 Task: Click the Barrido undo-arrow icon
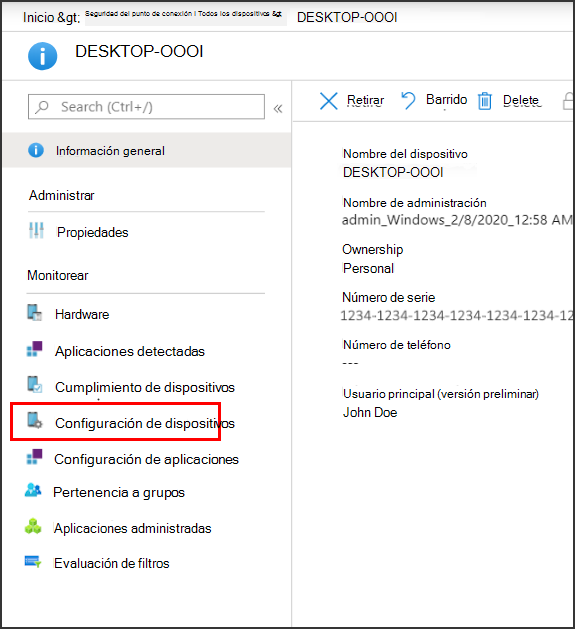point(408,100)
